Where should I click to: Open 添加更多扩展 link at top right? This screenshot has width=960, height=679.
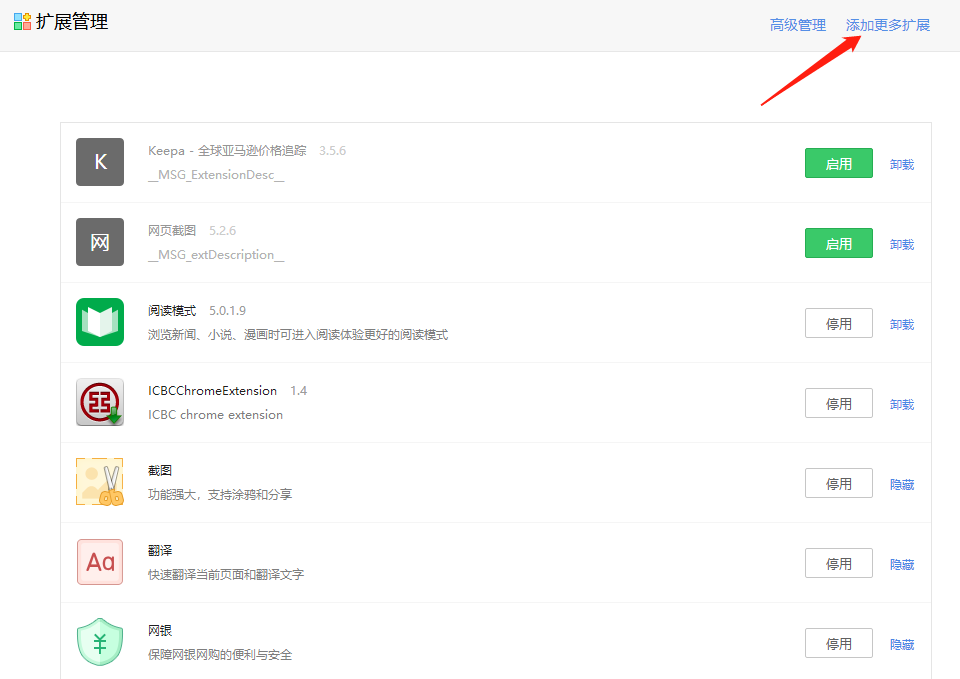coord(887,25)
